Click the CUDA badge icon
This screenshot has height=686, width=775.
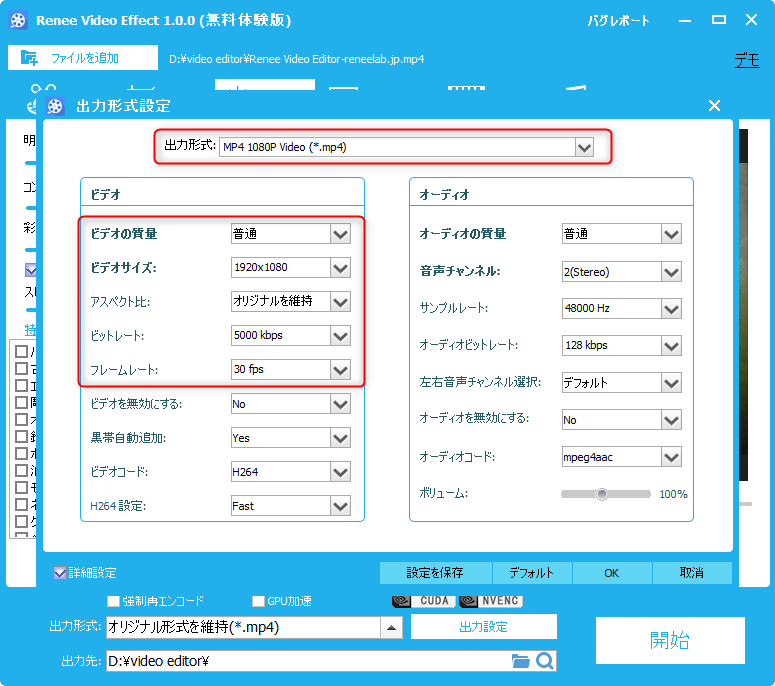pos(424,600)
